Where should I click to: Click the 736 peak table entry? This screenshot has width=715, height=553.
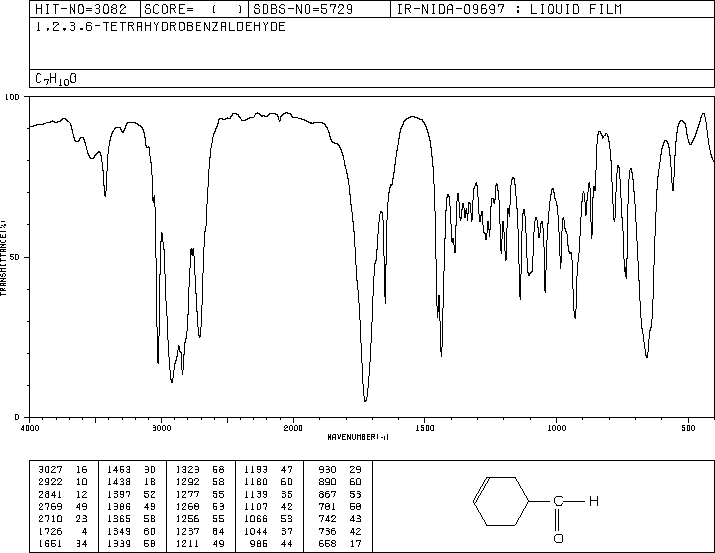click(x=327, y=532)
